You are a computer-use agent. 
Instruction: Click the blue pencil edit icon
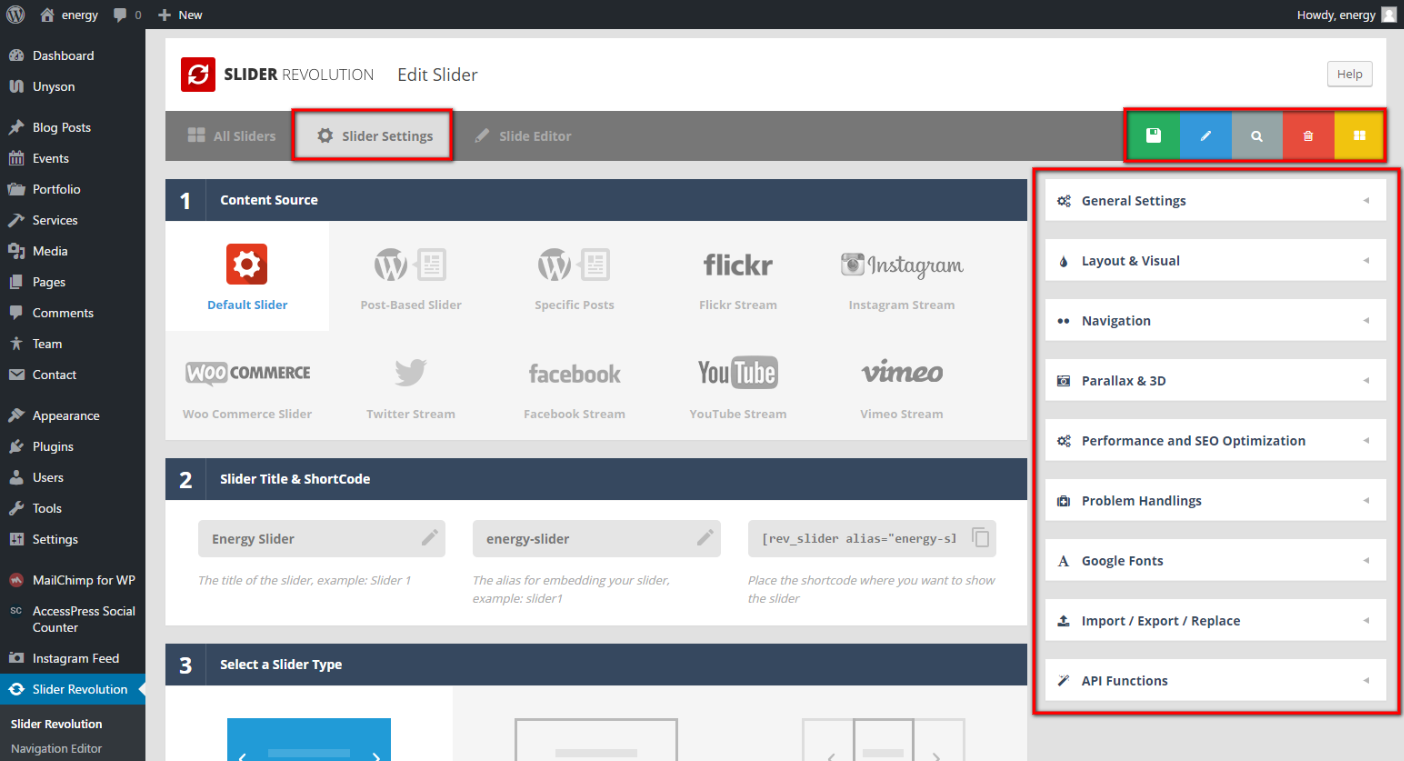coord(1205,136)
